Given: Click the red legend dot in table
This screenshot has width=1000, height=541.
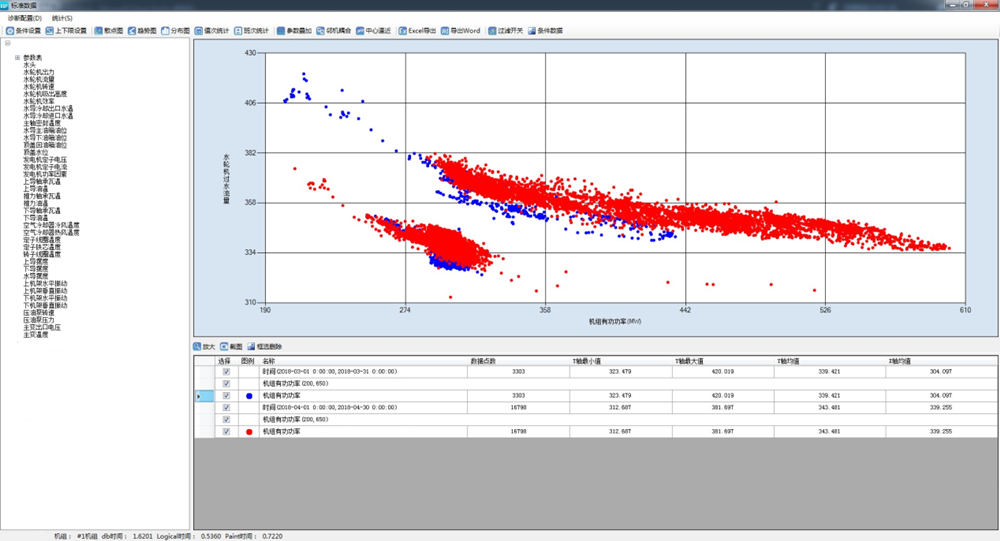Looking at the screenshot, I should (x=248, y=431).
